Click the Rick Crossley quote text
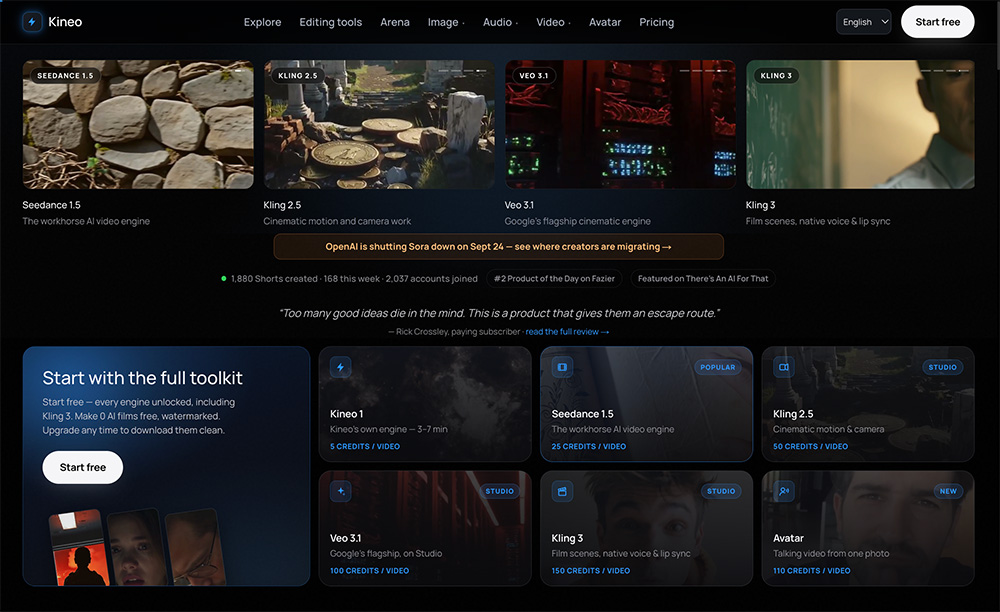Screen dimensions: 1000x612 [499, 313]
